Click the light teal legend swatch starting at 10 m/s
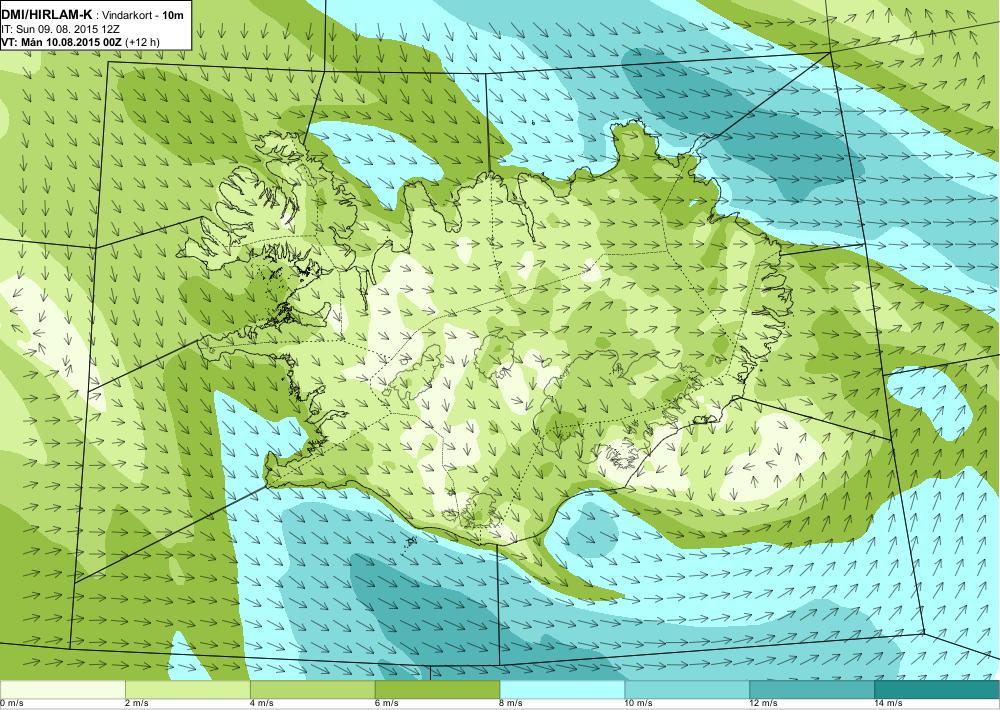Image resolution: width=1000 pixels, height=710 pixels. tap(688, 690)
